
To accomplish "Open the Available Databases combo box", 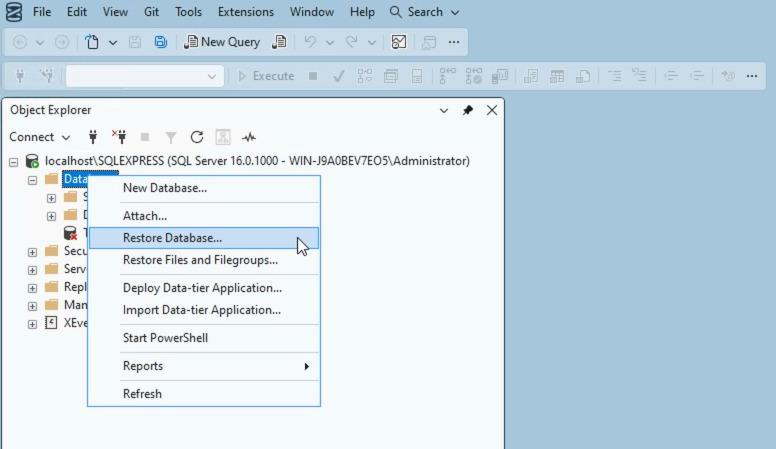I will tap(145, 76).
